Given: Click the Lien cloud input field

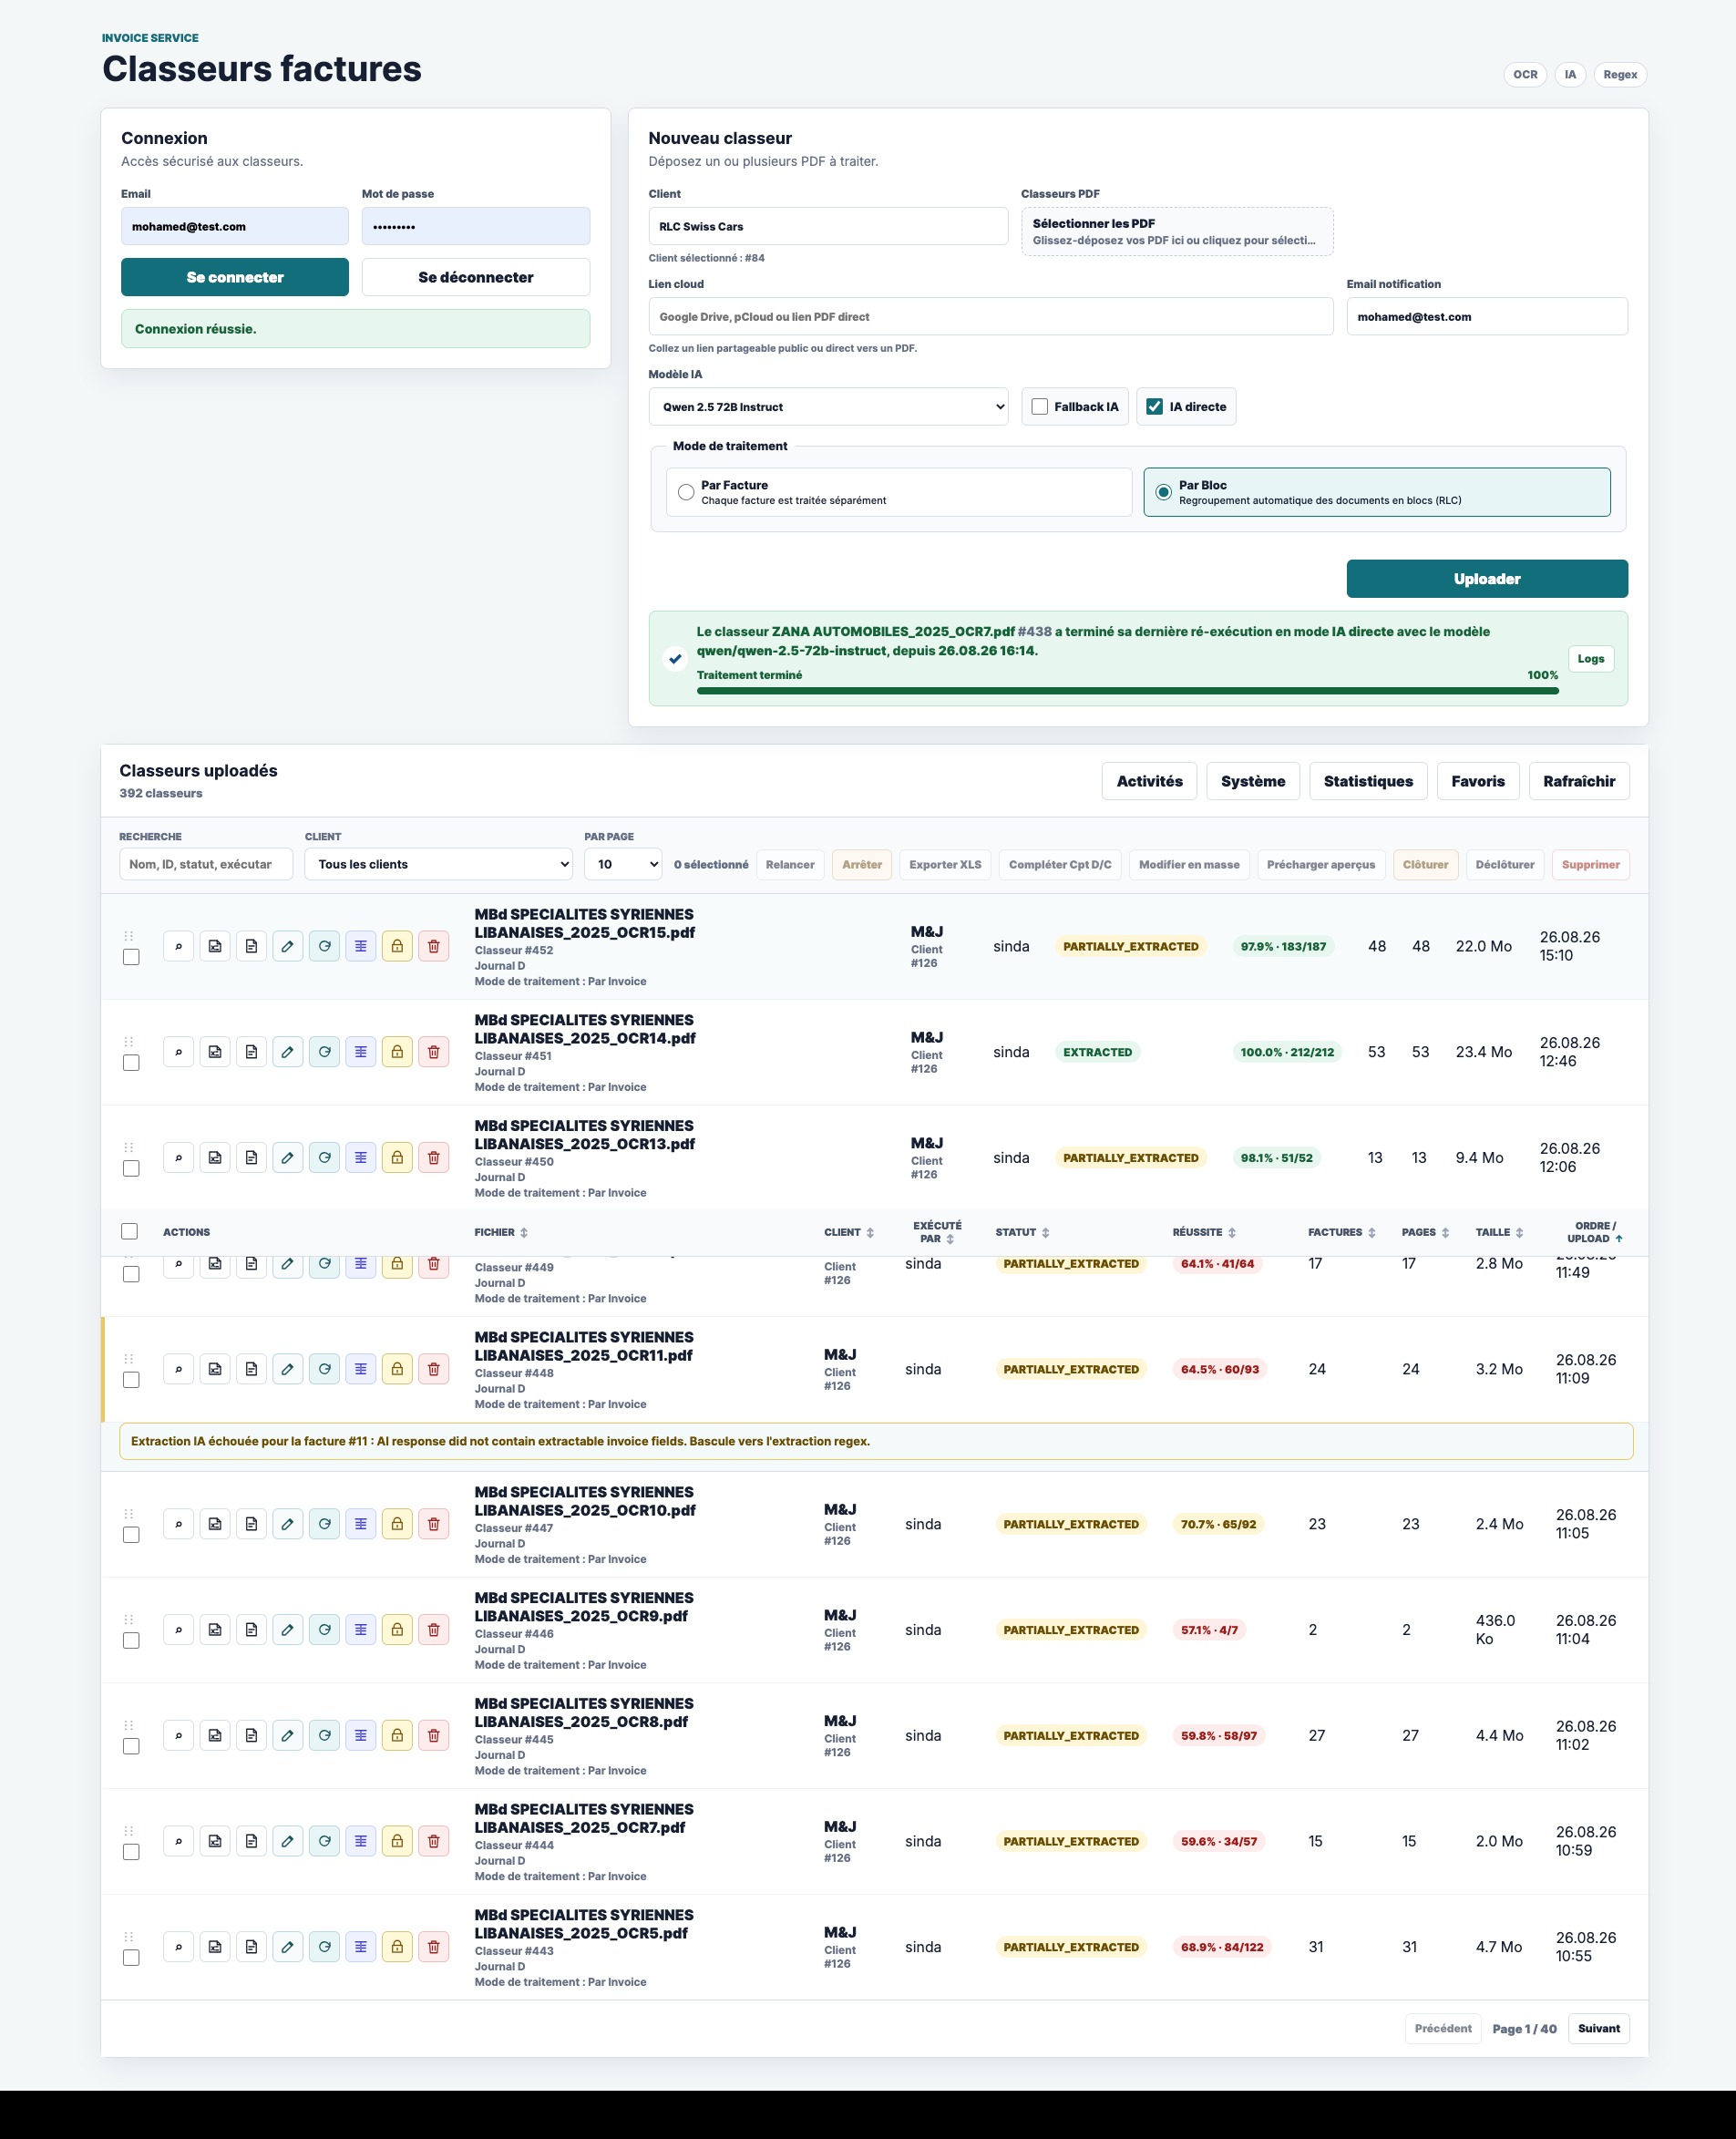Looking at the screenshot, I should [x=990, y=317].
